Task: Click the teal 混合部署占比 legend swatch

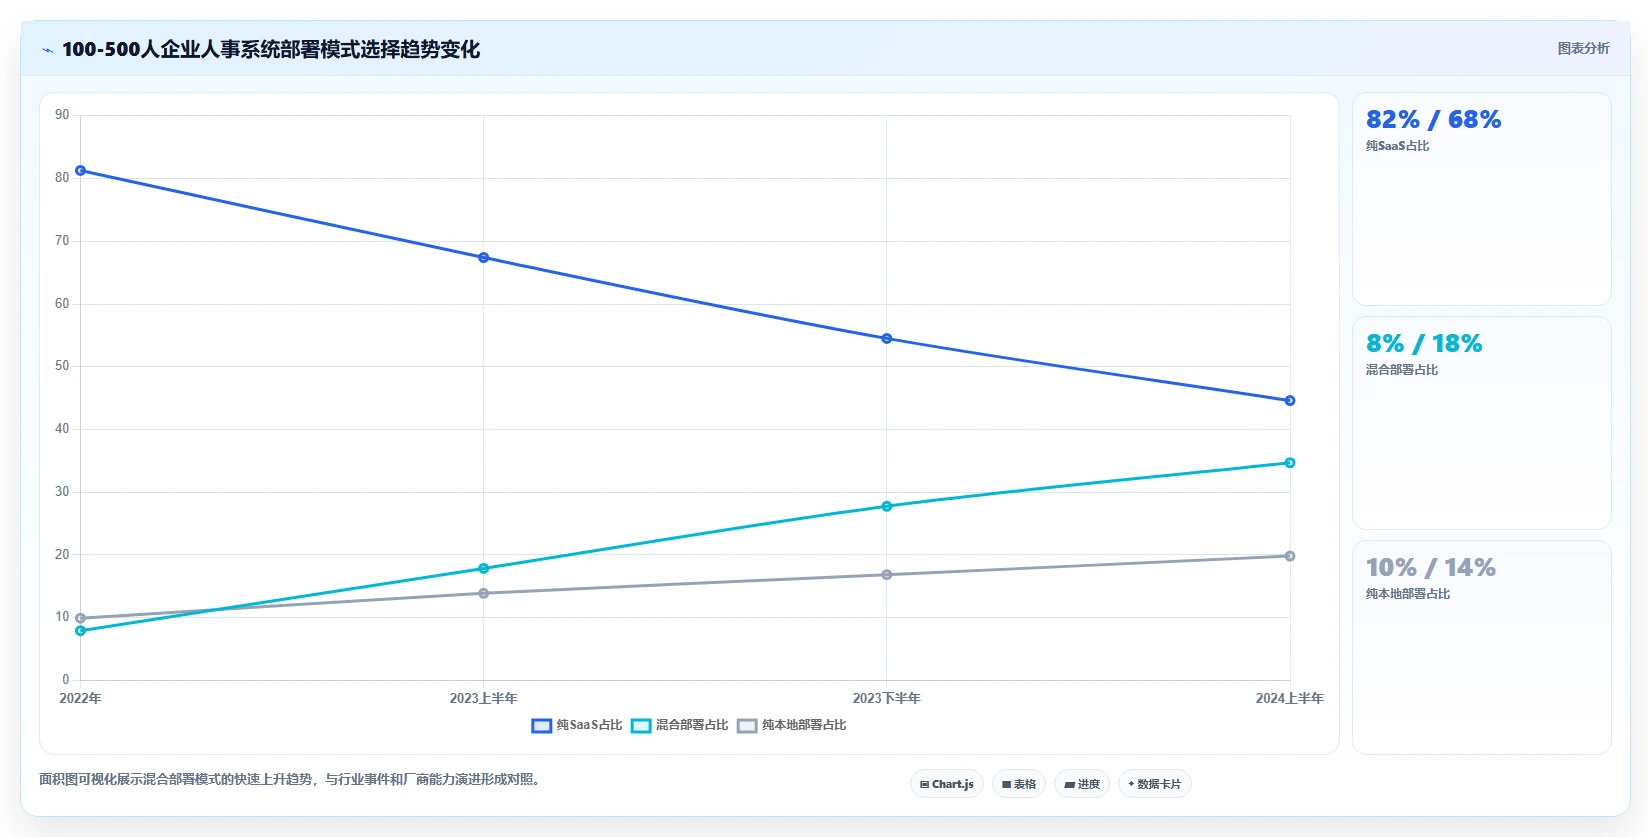Action: click(641, 726)
